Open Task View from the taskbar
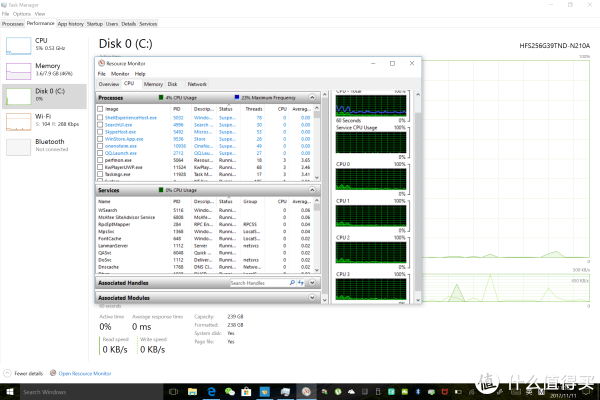Screen dimensions: 600x400 (173, 392)
